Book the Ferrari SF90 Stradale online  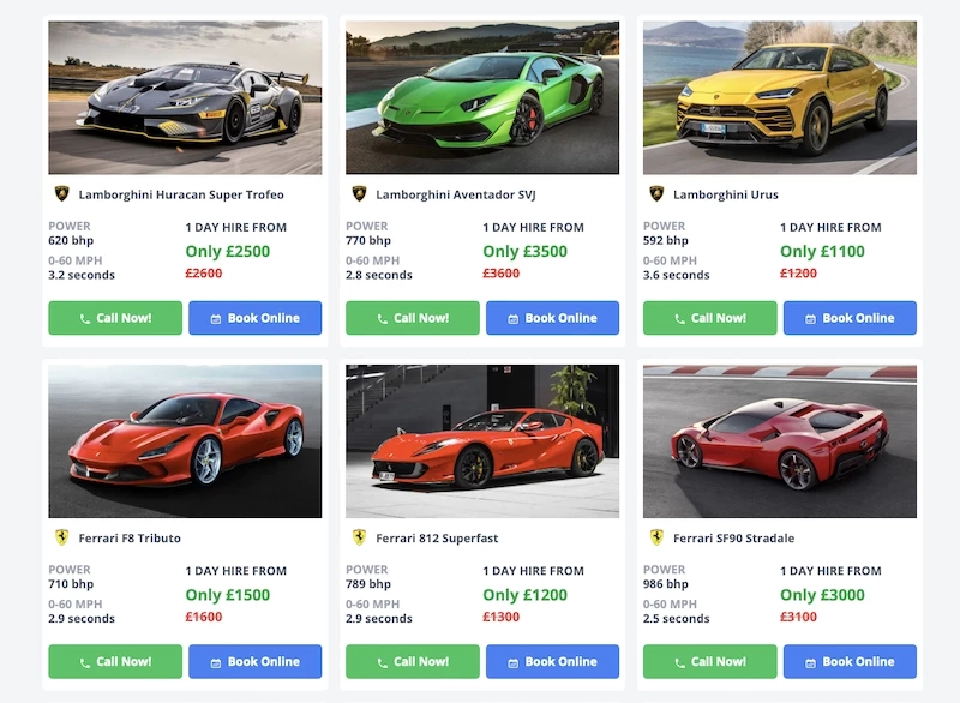(850, 662)
